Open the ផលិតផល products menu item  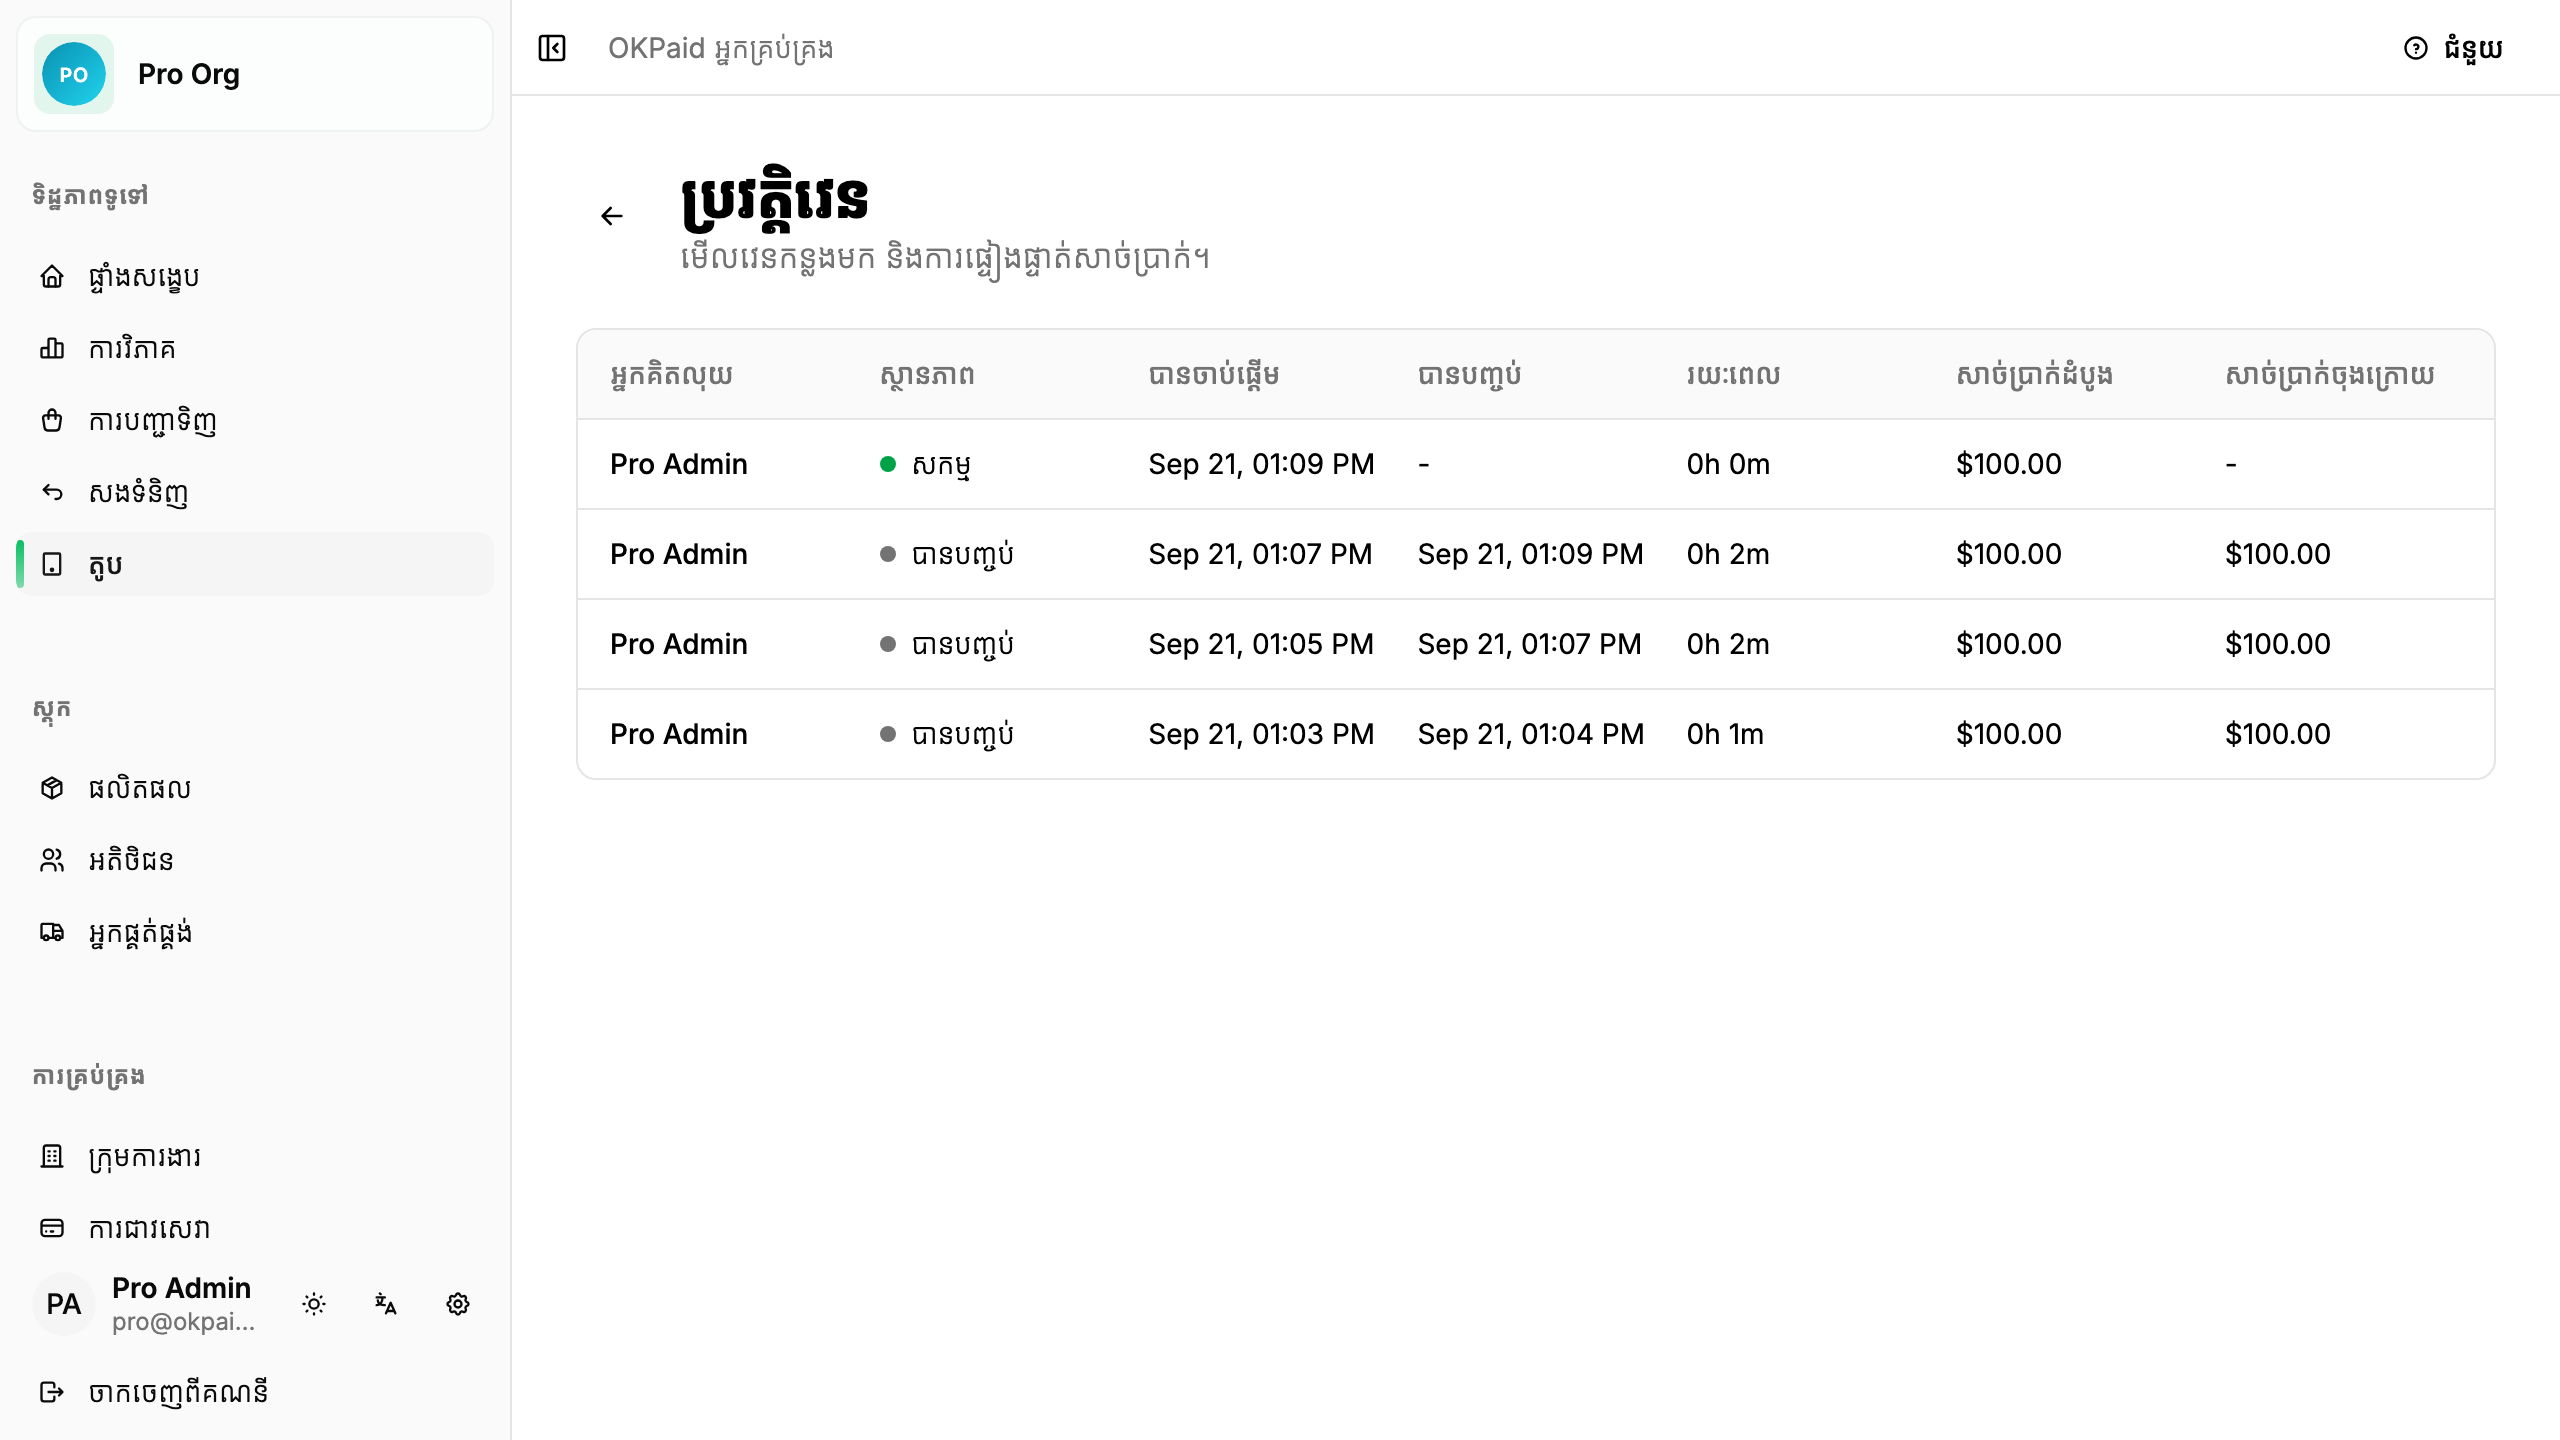[x=256, y=788]
